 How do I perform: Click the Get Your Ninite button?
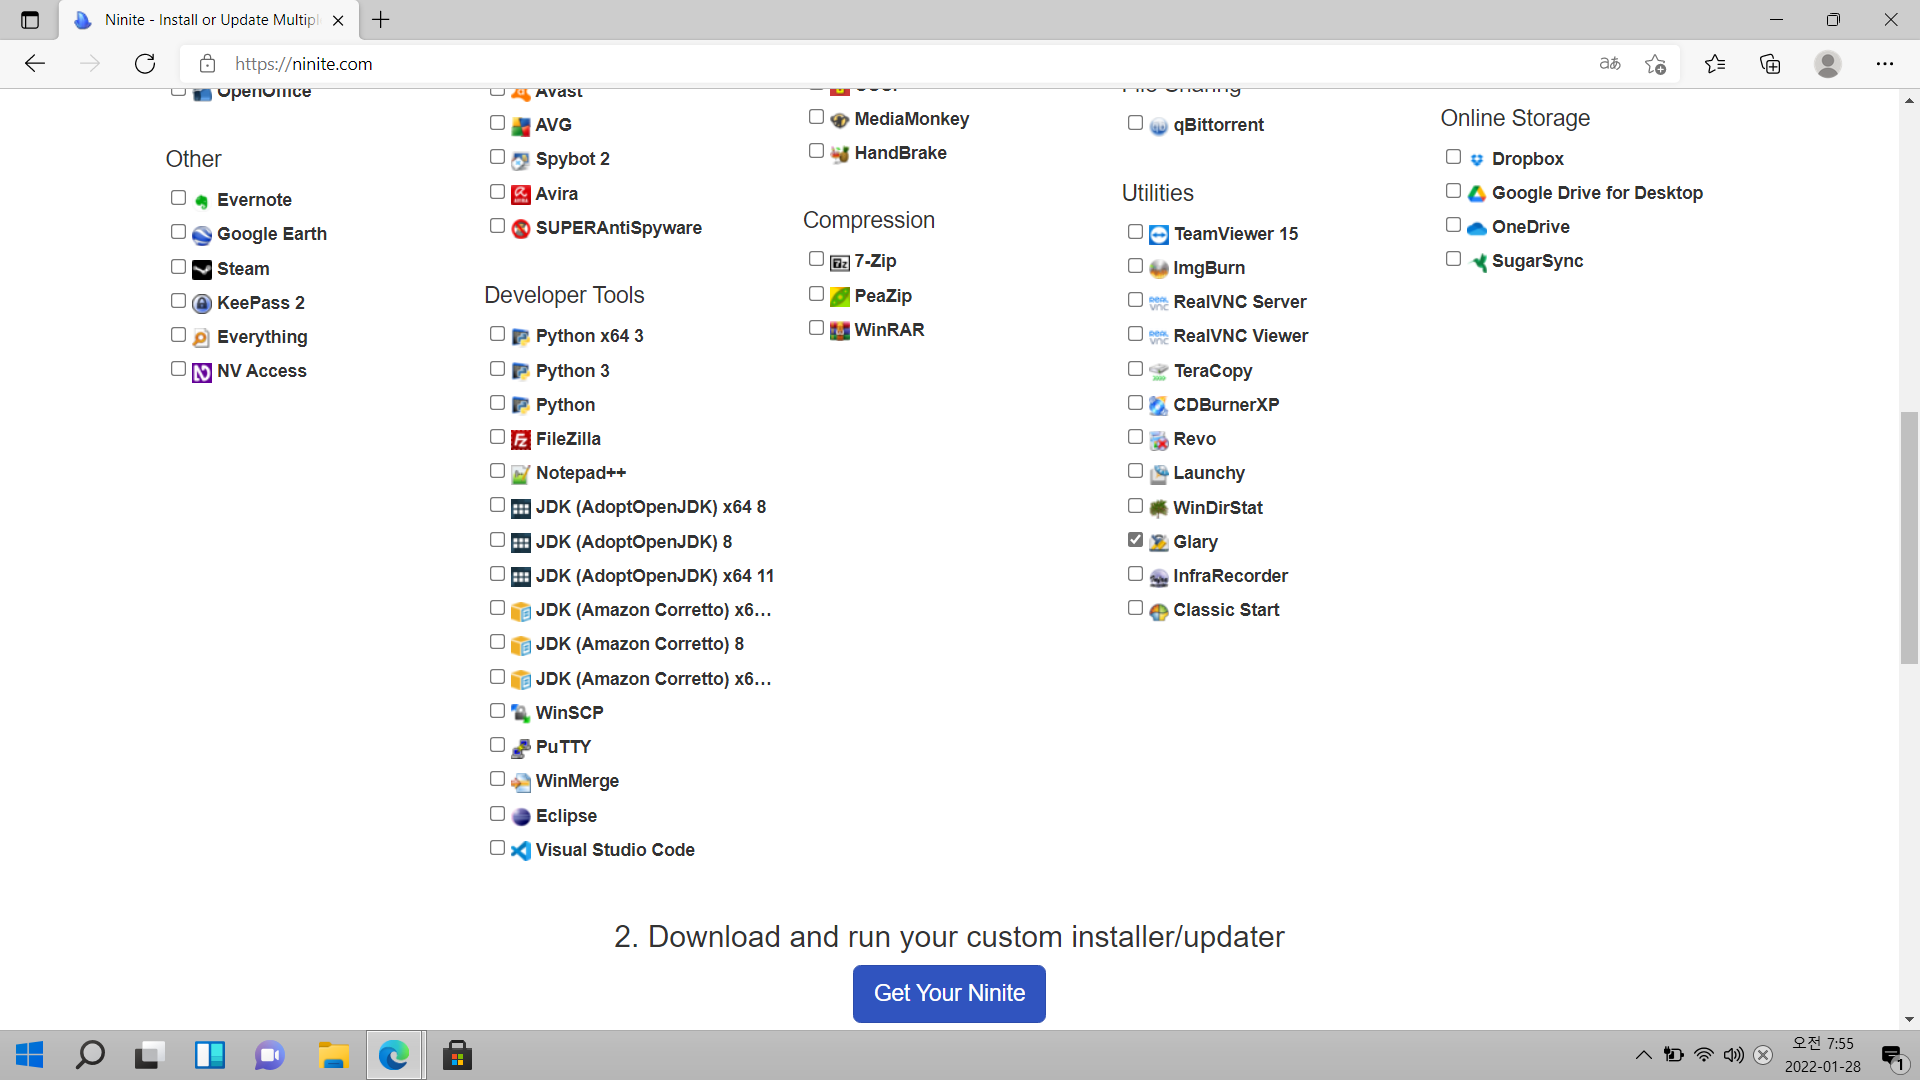click(949, 993)
